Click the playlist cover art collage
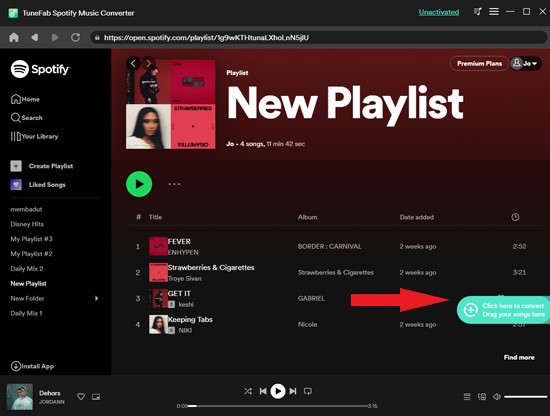 pos(171,104)
